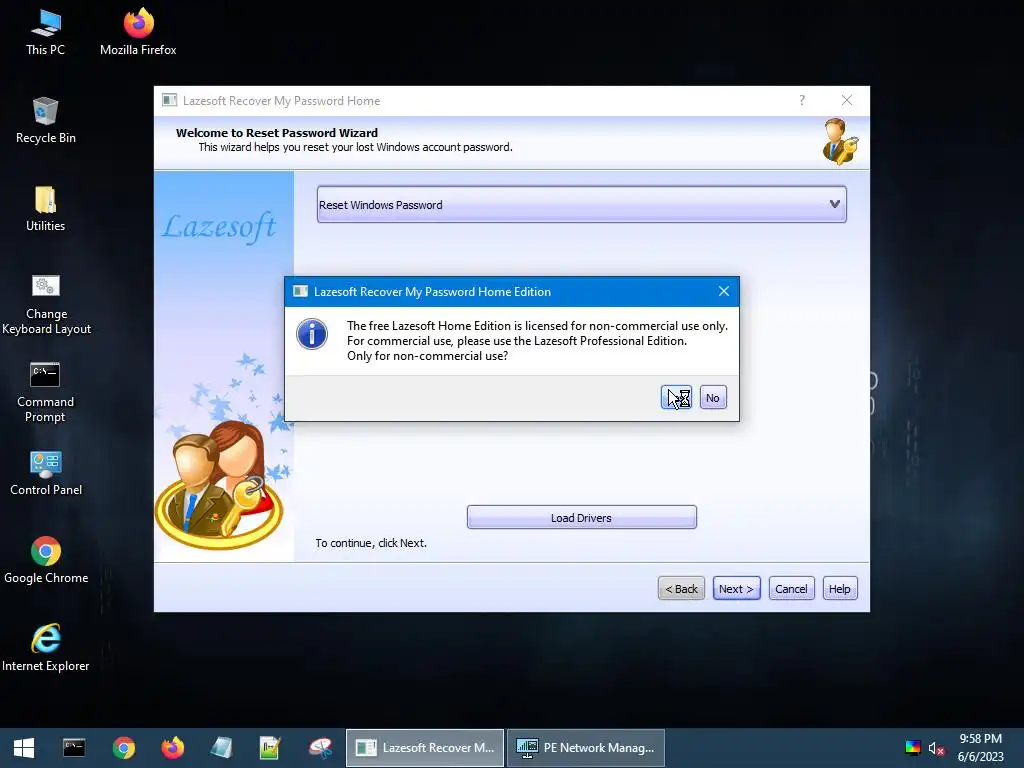
Task: Click the < Back button
Action: (681, 588)
